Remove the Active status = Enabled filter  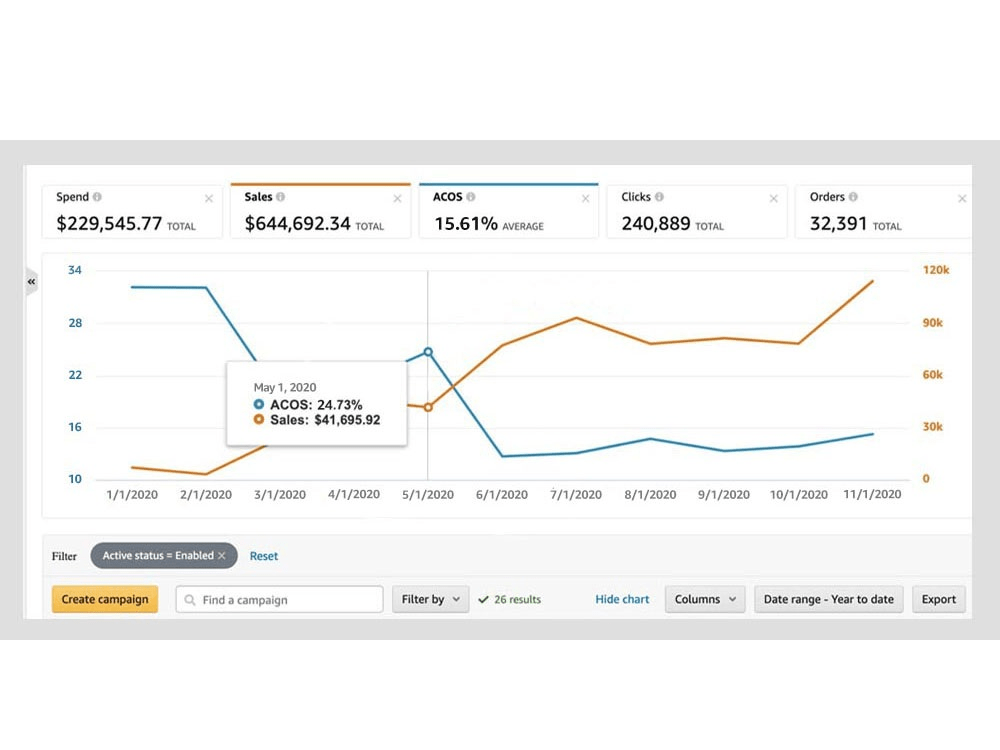click(222, 556)
